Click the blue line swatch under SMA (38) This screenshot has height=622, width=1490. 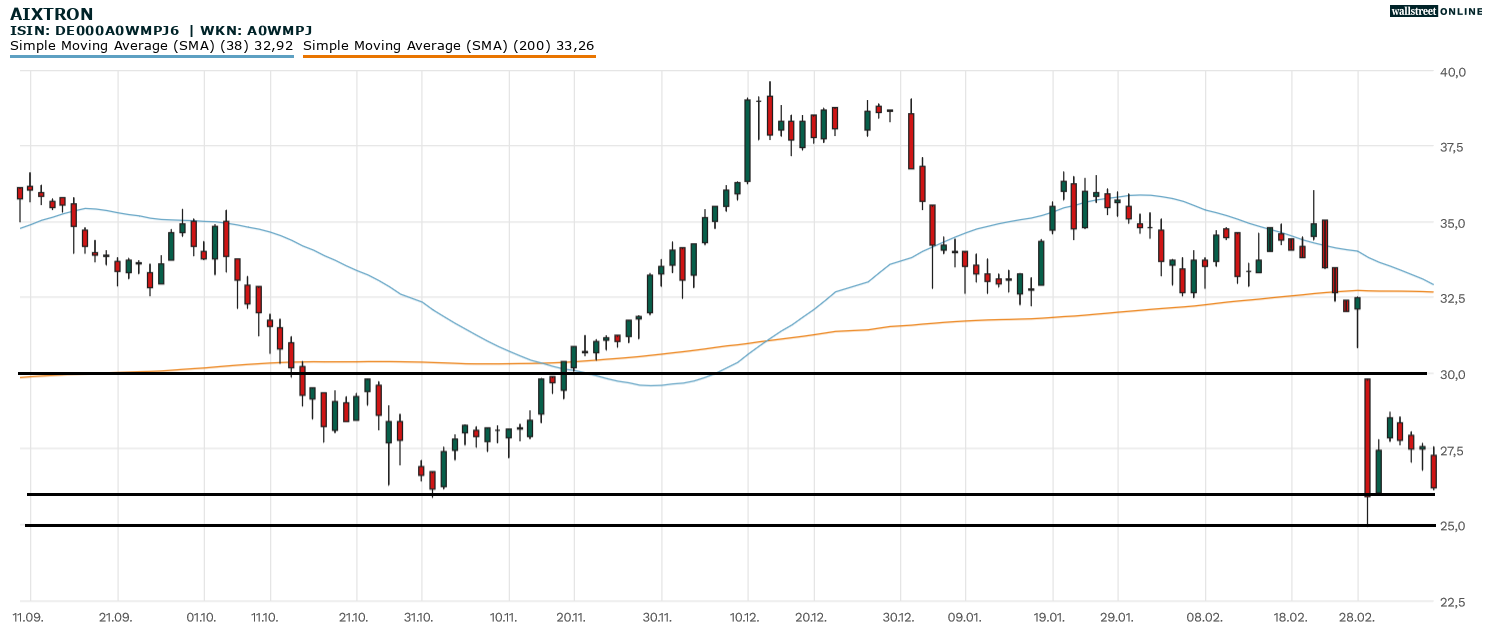[151, 56]
